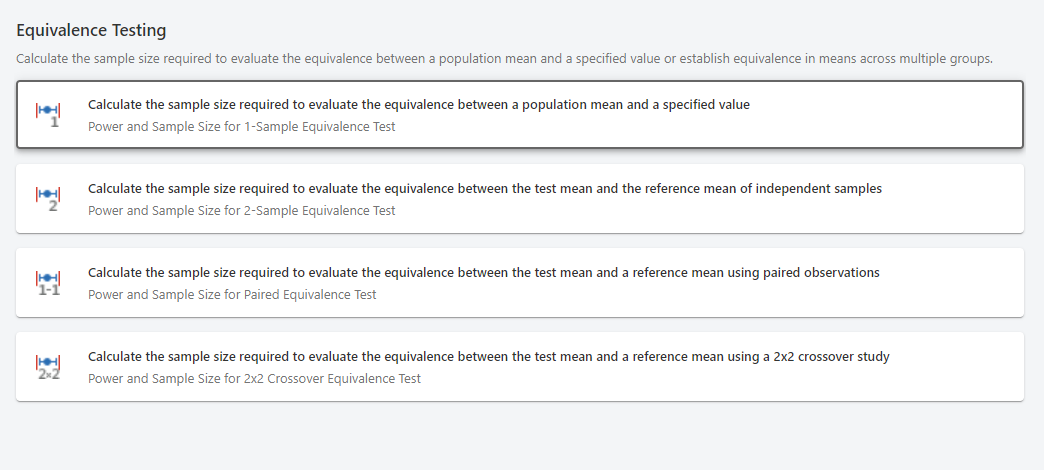The width and height of the screenshot is (1044, 470).
Task: Select 'Power and Sample Size for 2x2 Crossover' subtitle
Action: point(254,379)
